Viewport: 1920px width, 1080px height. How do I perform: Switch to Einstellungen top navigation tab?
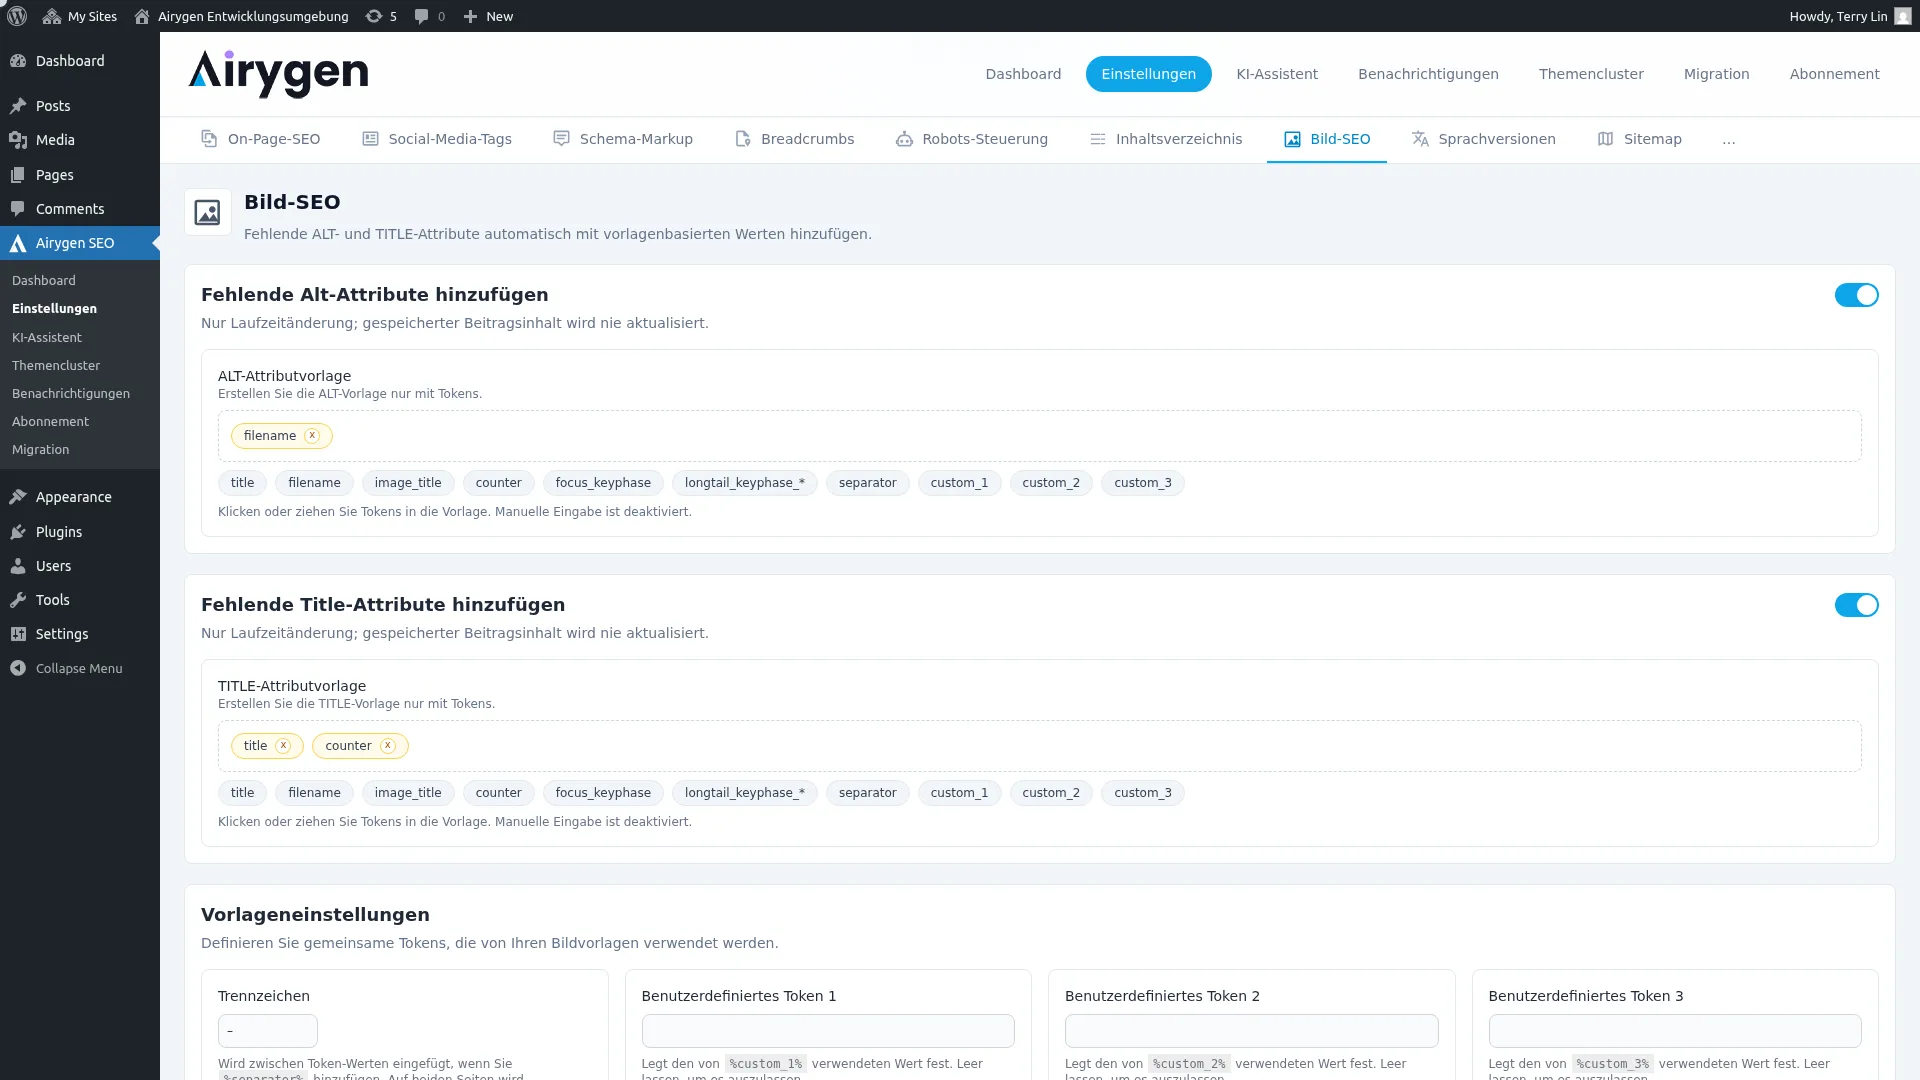(x=1148, y=74)
